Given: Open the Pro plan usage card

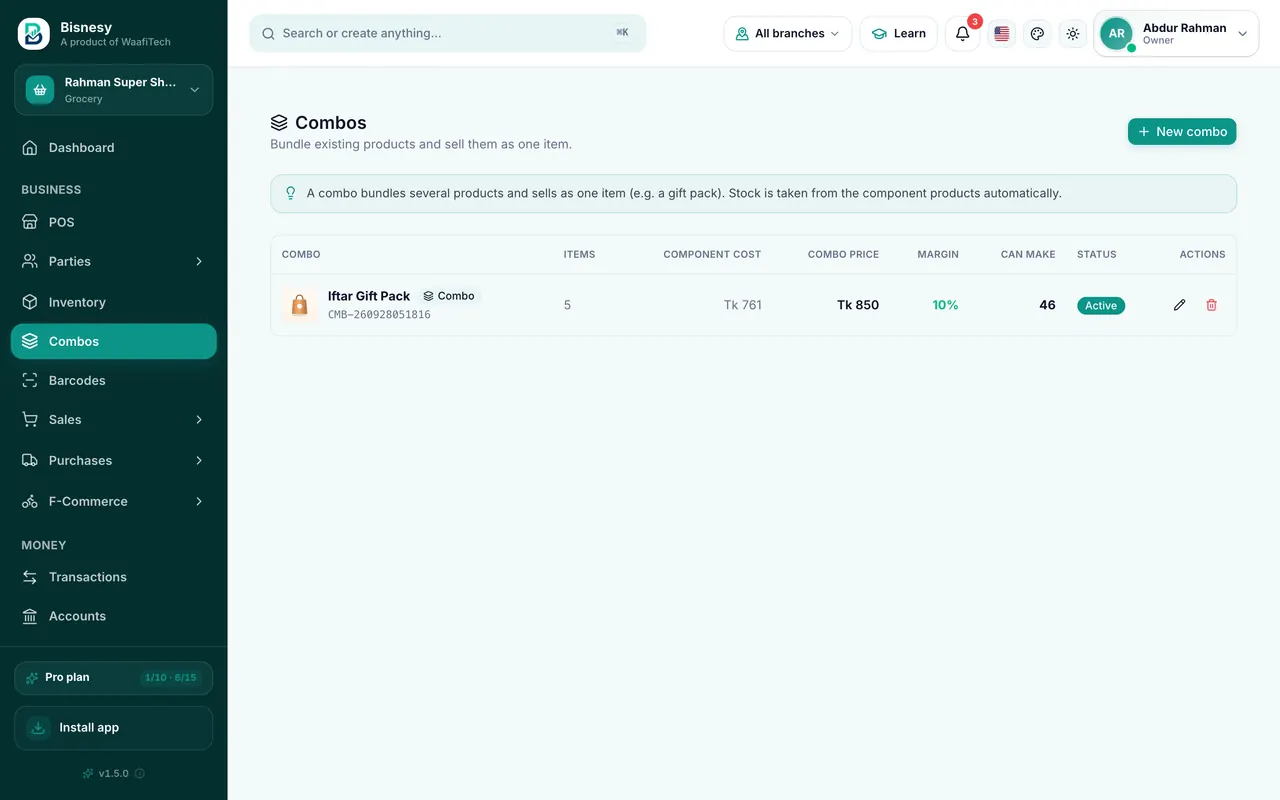Looking at the screenshot, I should pyautogui.click(x=114, y=678).
